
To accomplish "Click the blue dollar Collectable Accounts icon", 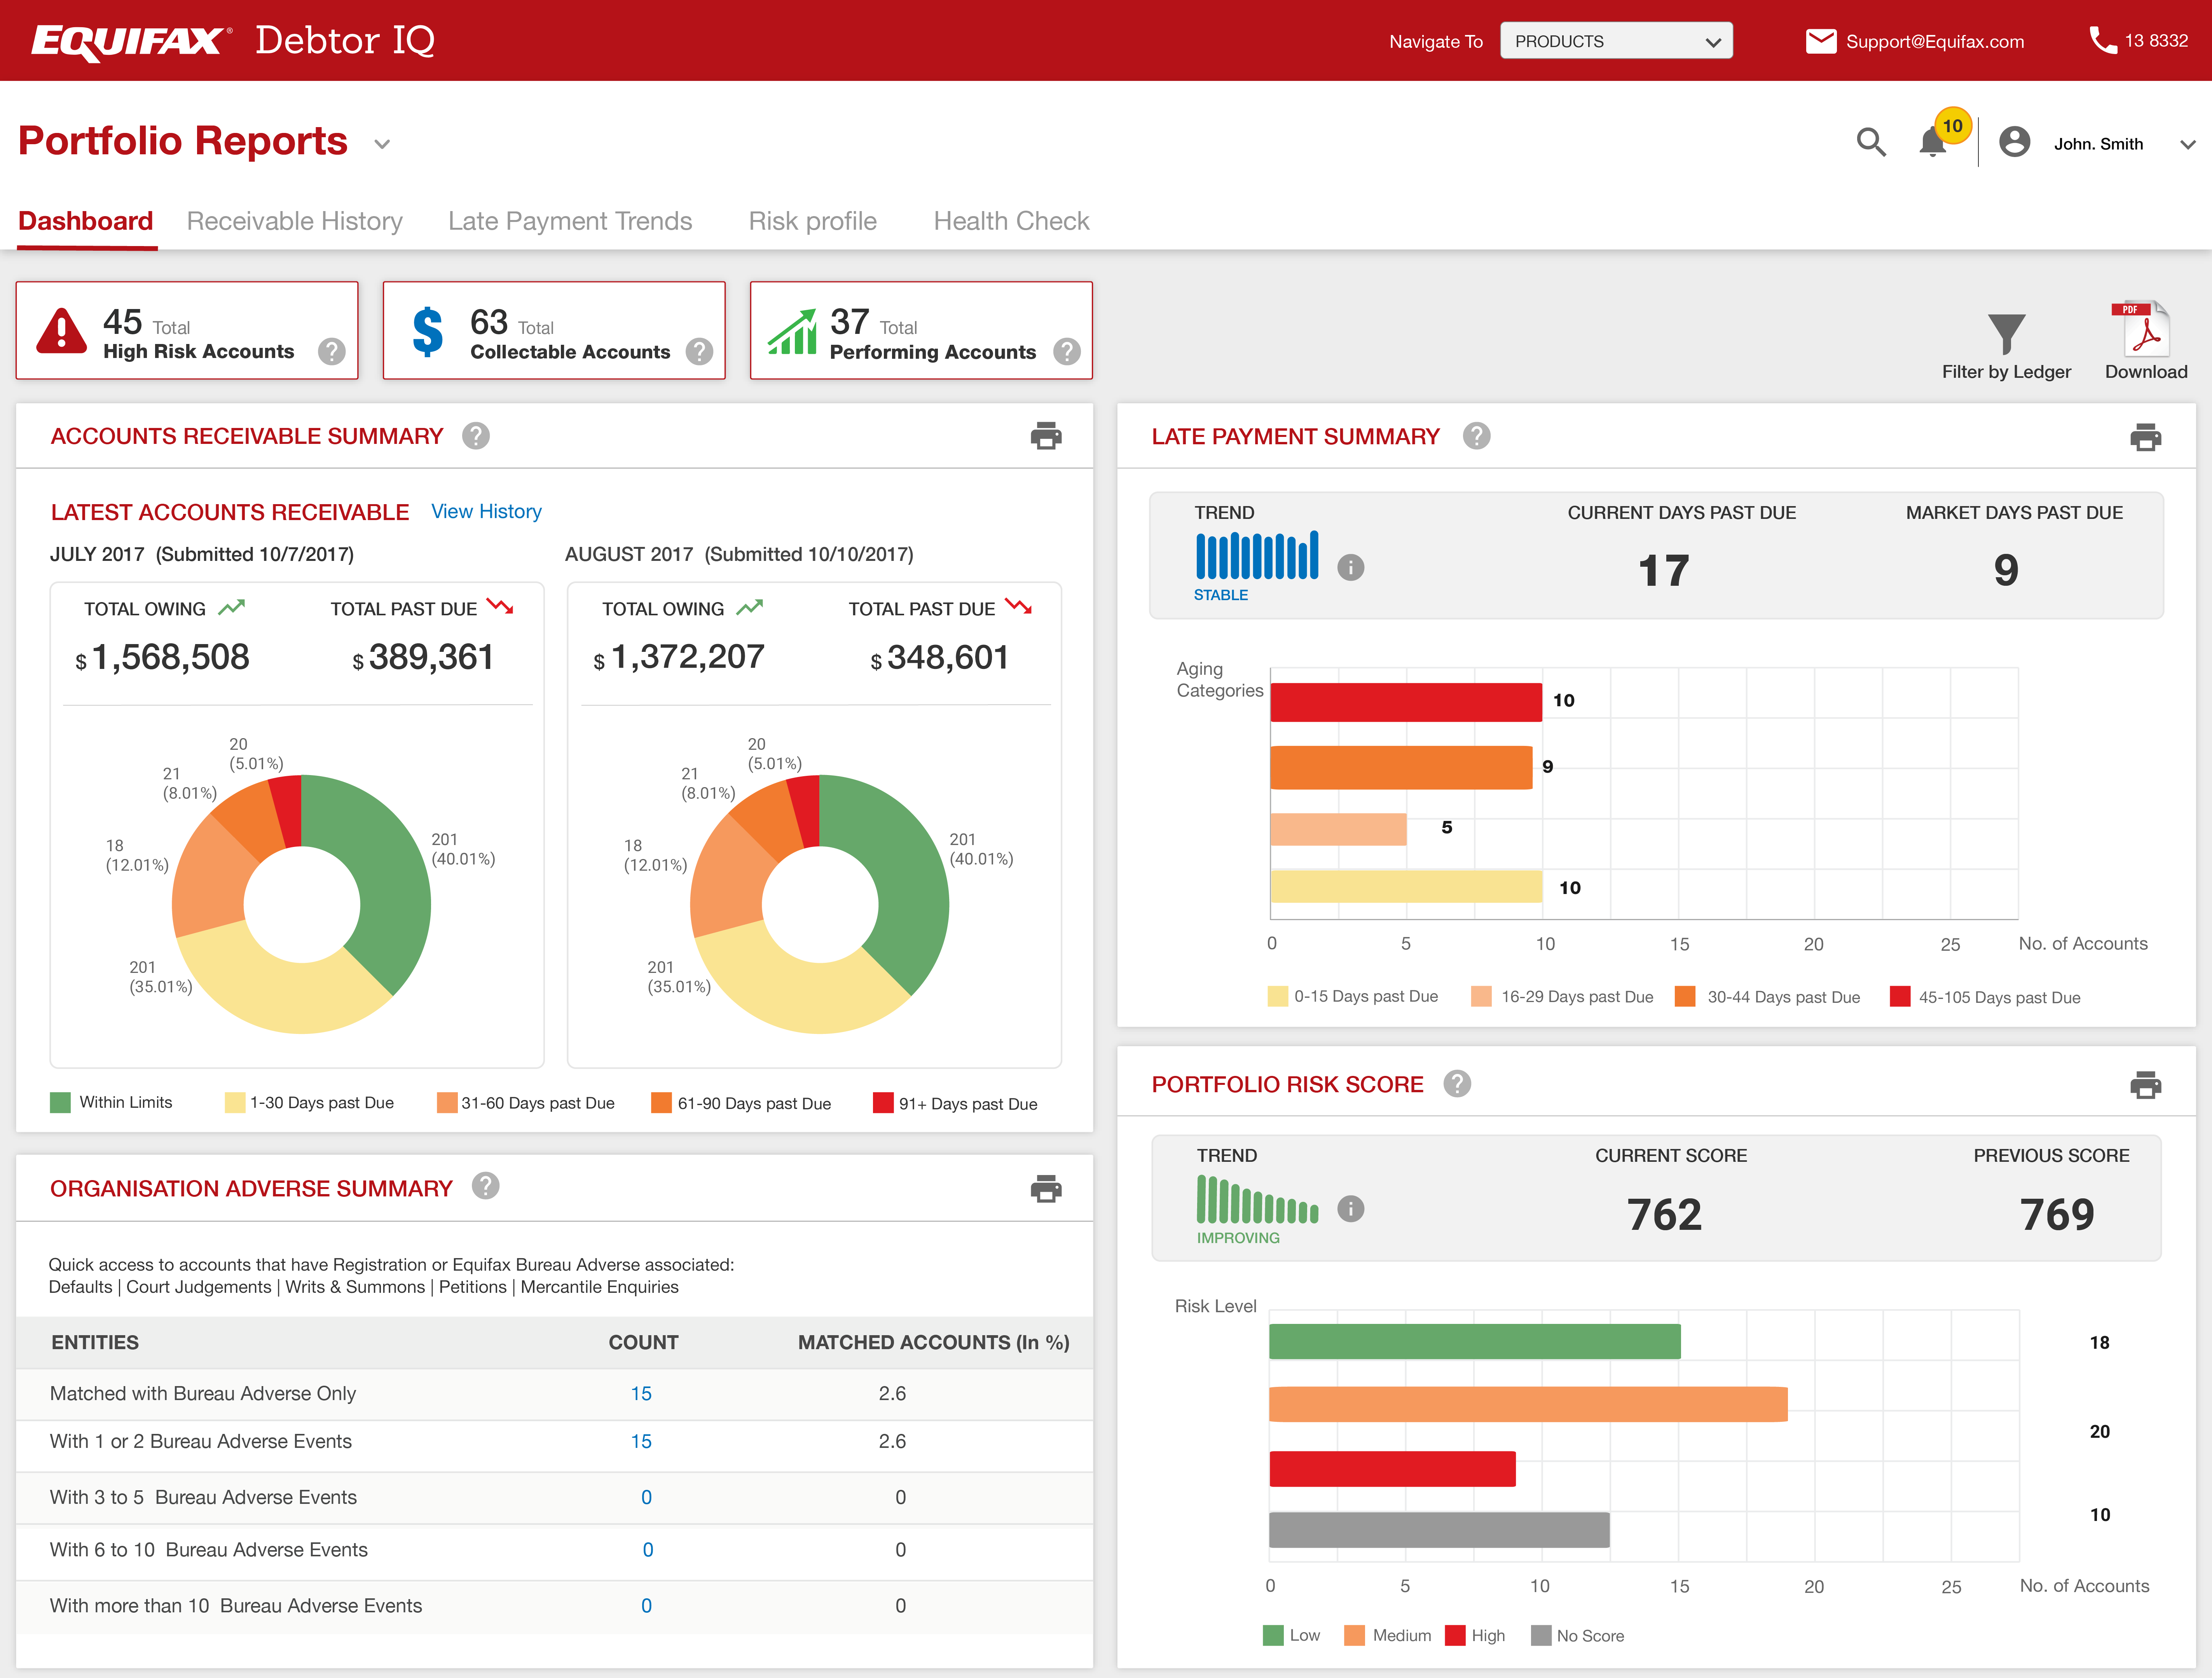I will point(428,331).
